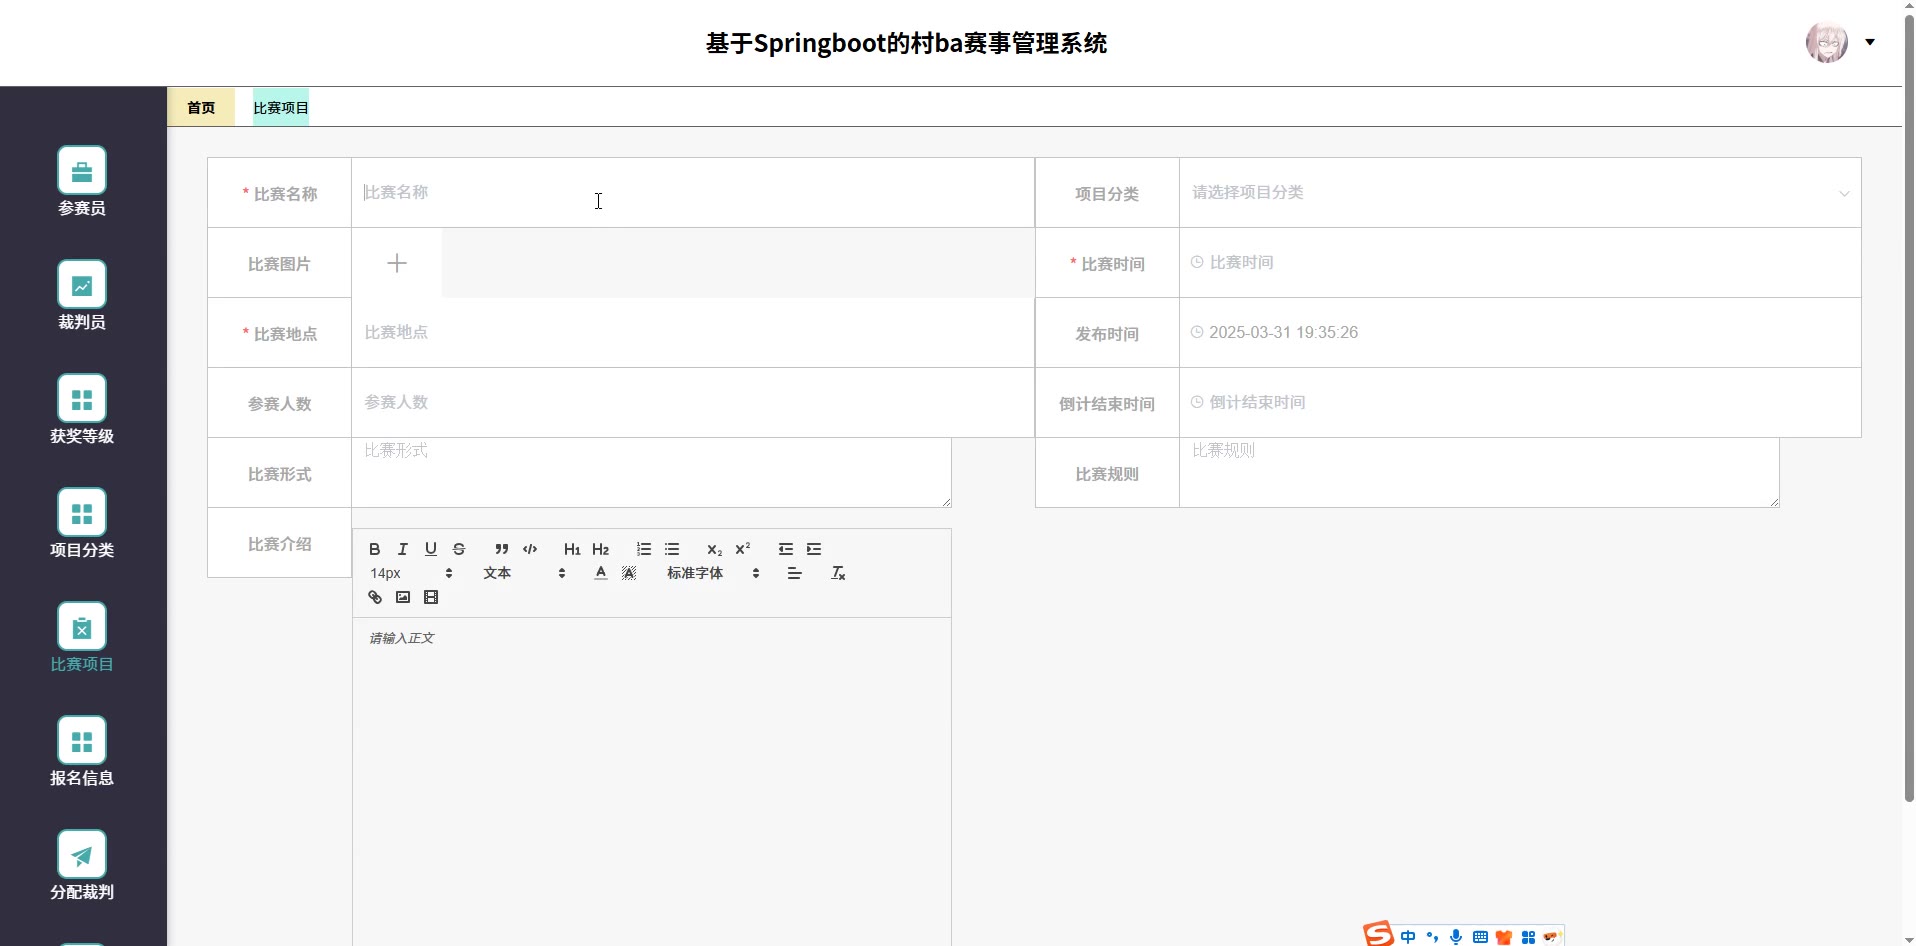
Task: Toggle bold formatting in the editor
Action: click(375, 549)
